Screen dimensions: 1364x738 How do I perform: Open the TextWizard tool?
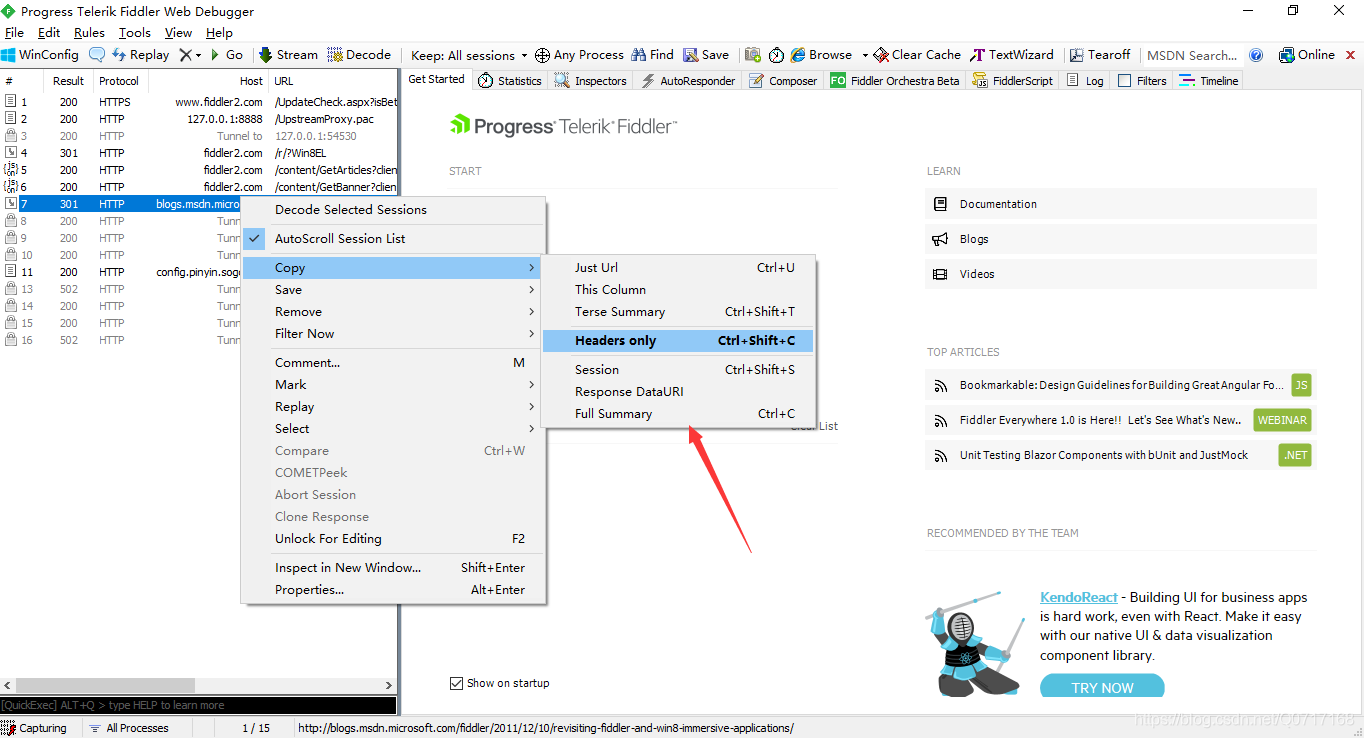(x=1012, y=55)
